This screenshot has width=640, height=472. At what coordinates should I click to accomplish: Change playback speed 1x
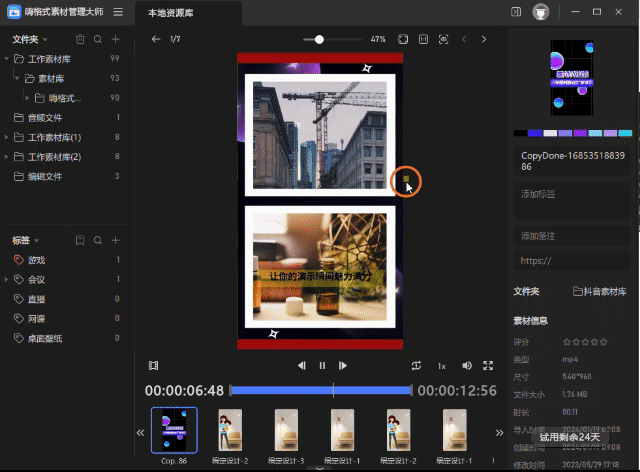442,366
